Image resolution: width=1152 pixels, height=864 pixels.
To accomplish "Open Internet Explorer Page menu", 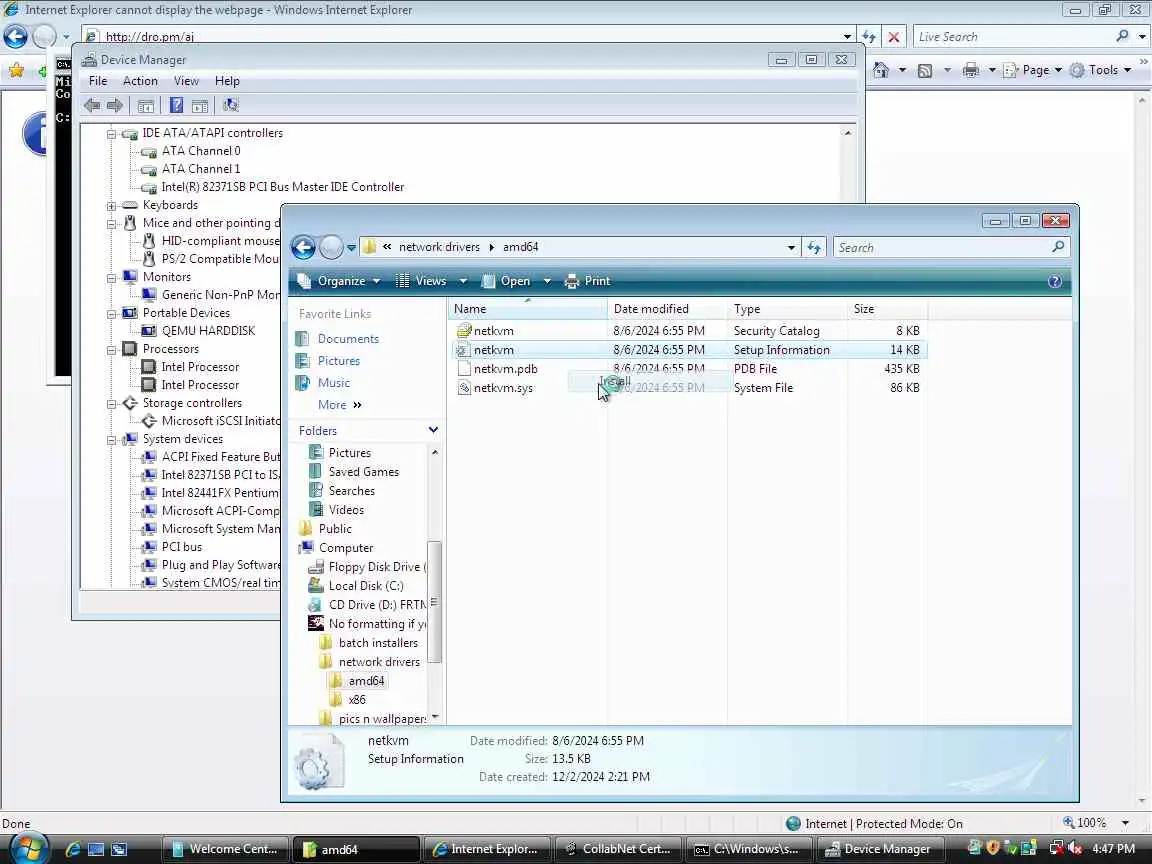I will coord(1032,70).
